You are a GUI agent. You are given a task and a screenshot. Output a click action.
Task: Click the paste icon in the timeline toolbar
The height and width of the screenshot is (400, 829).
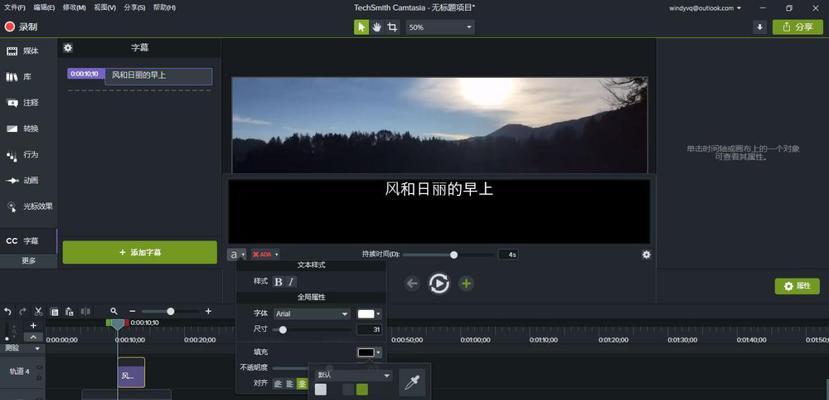(x=69, y=312)
